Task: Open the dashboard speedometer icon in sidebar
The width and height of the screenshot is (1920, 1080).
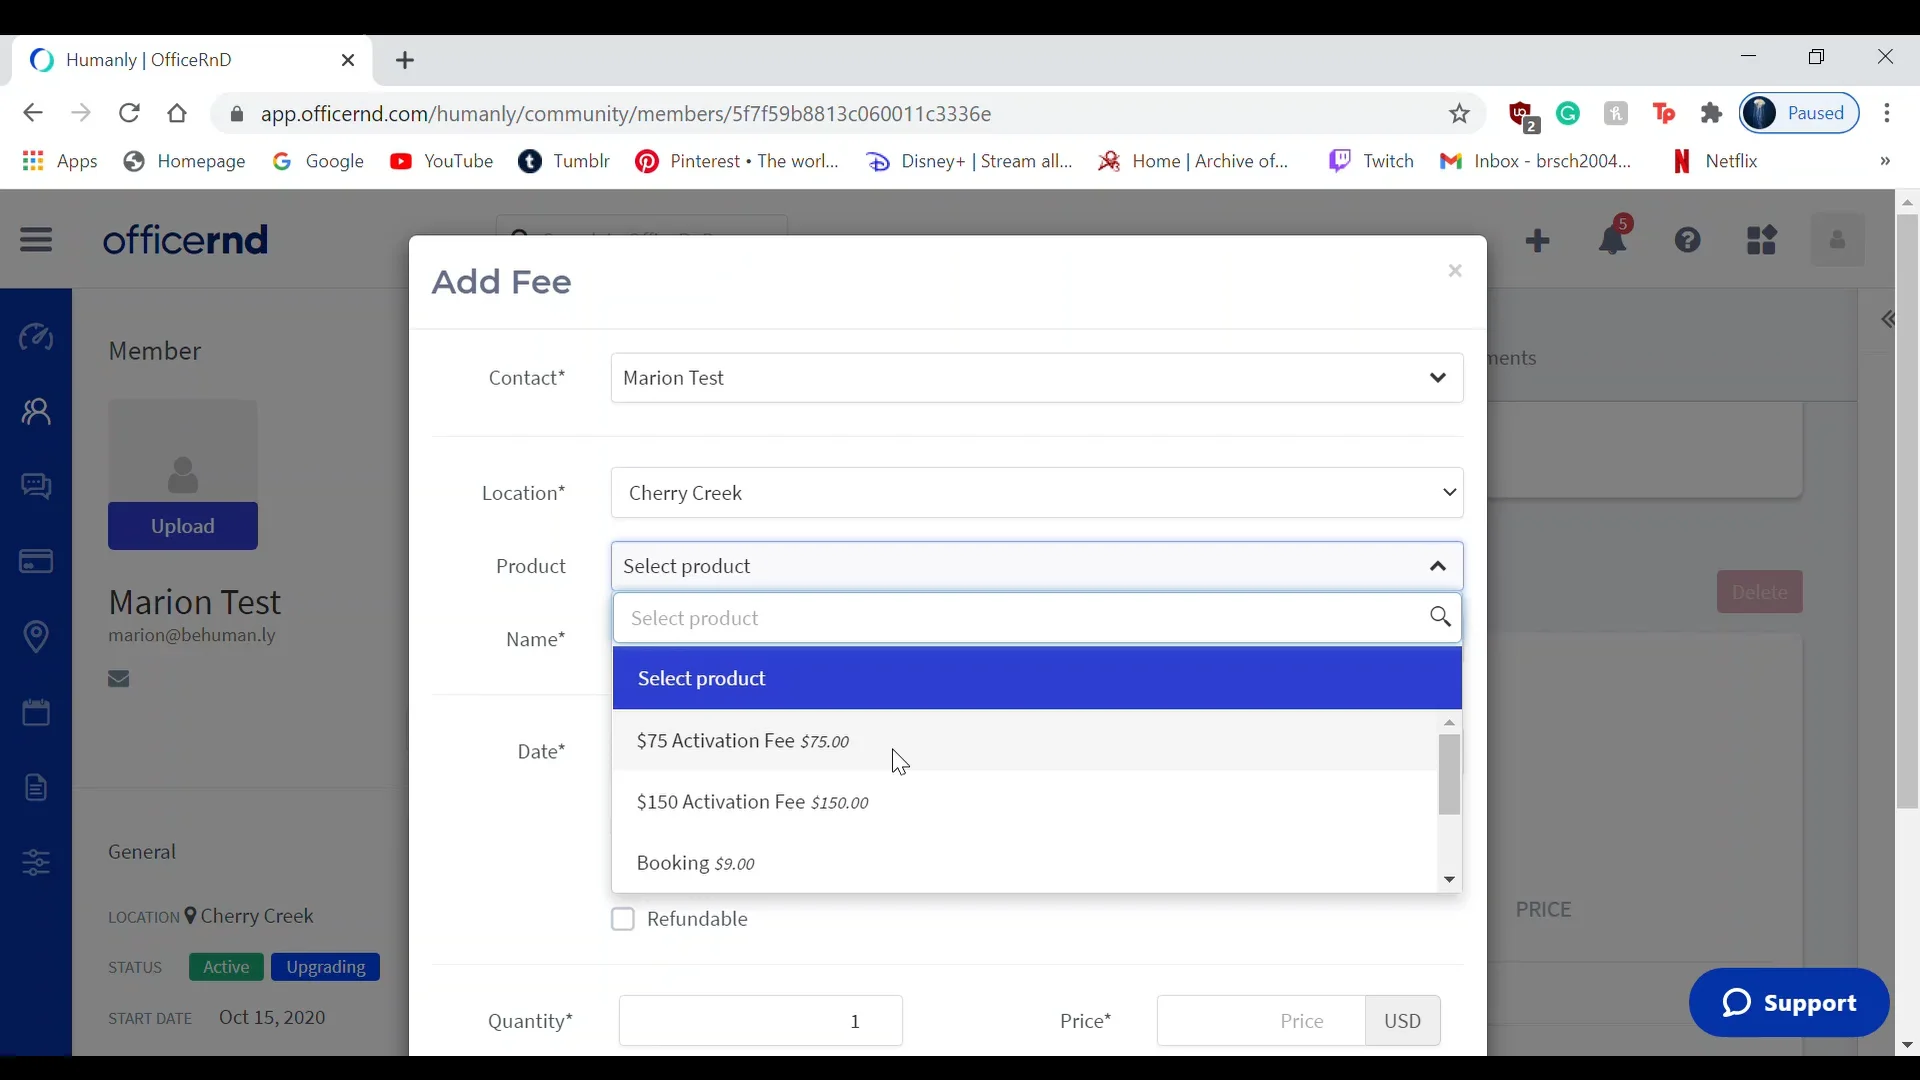Action: [x=36, y=338]
